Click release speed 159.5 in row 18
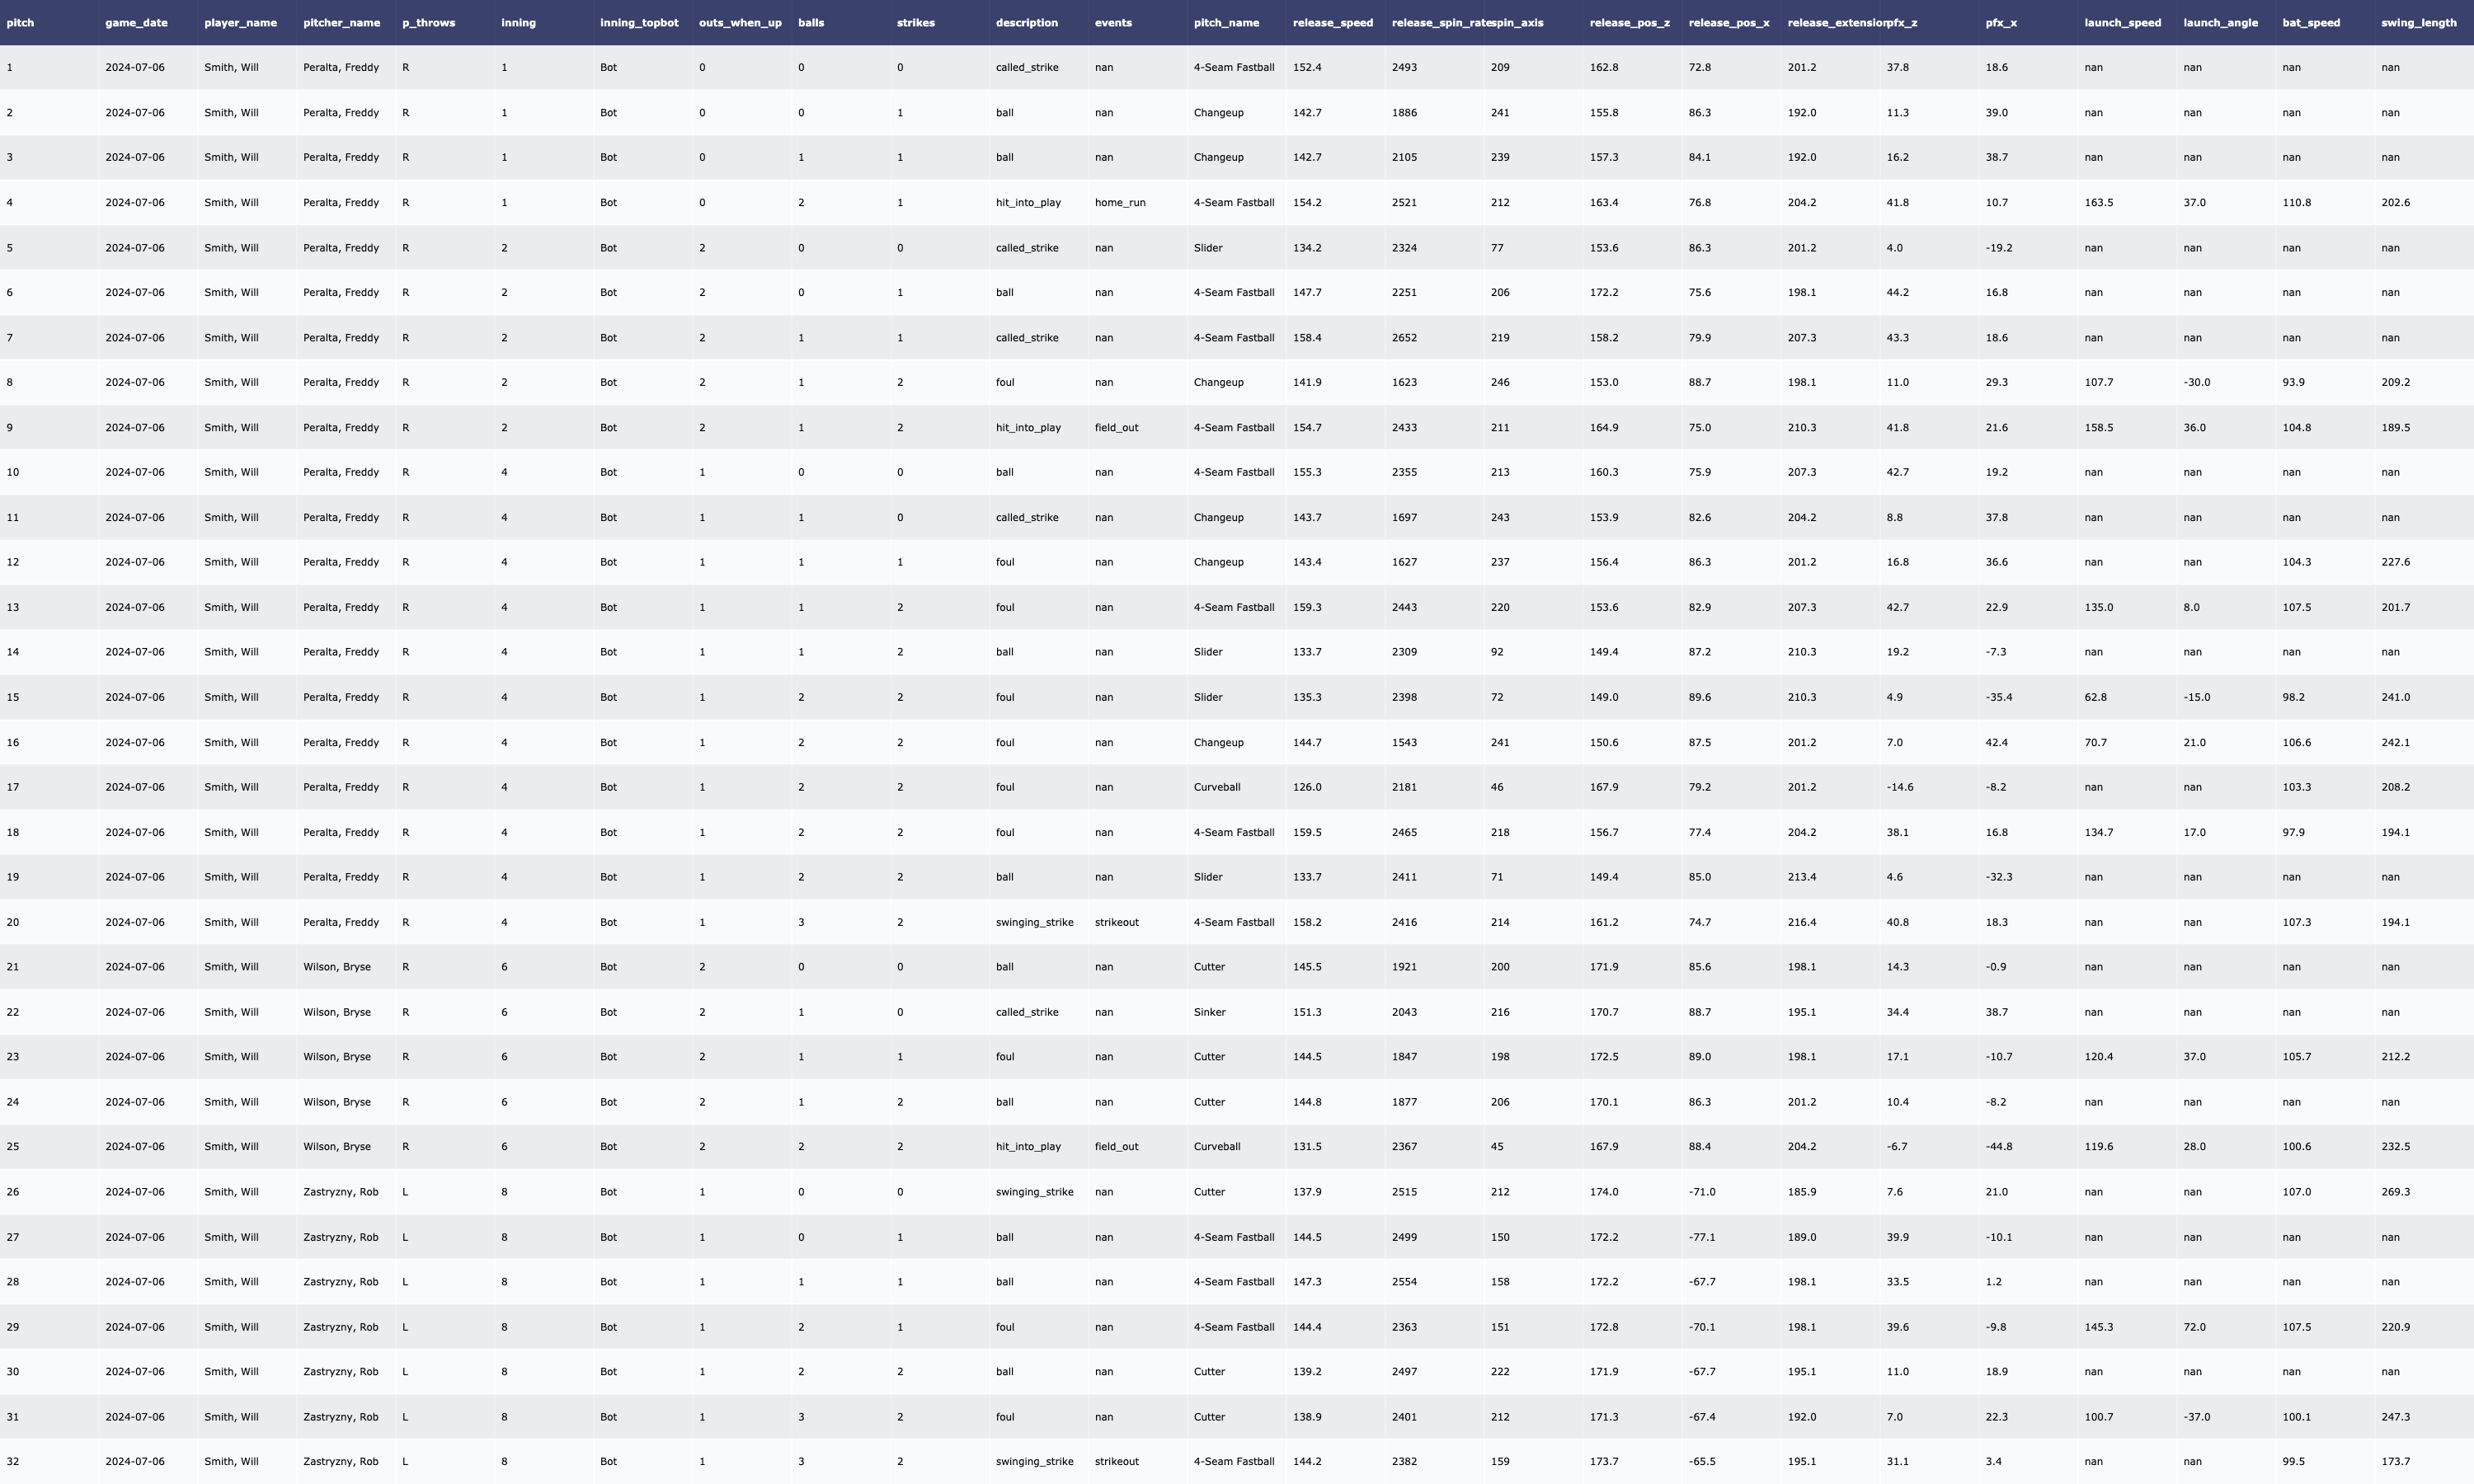The height and width of the screenshot is (1484, 2474). tap(1306, 832)
